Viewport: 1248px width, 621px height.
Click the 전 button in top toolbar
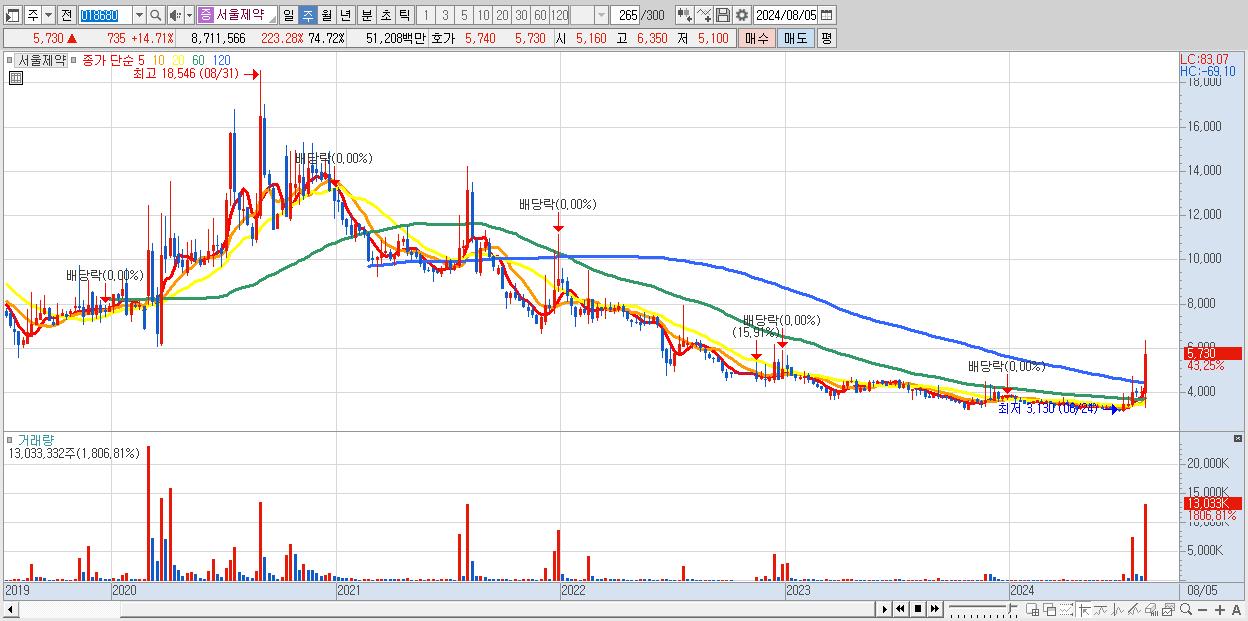(66, 15)
